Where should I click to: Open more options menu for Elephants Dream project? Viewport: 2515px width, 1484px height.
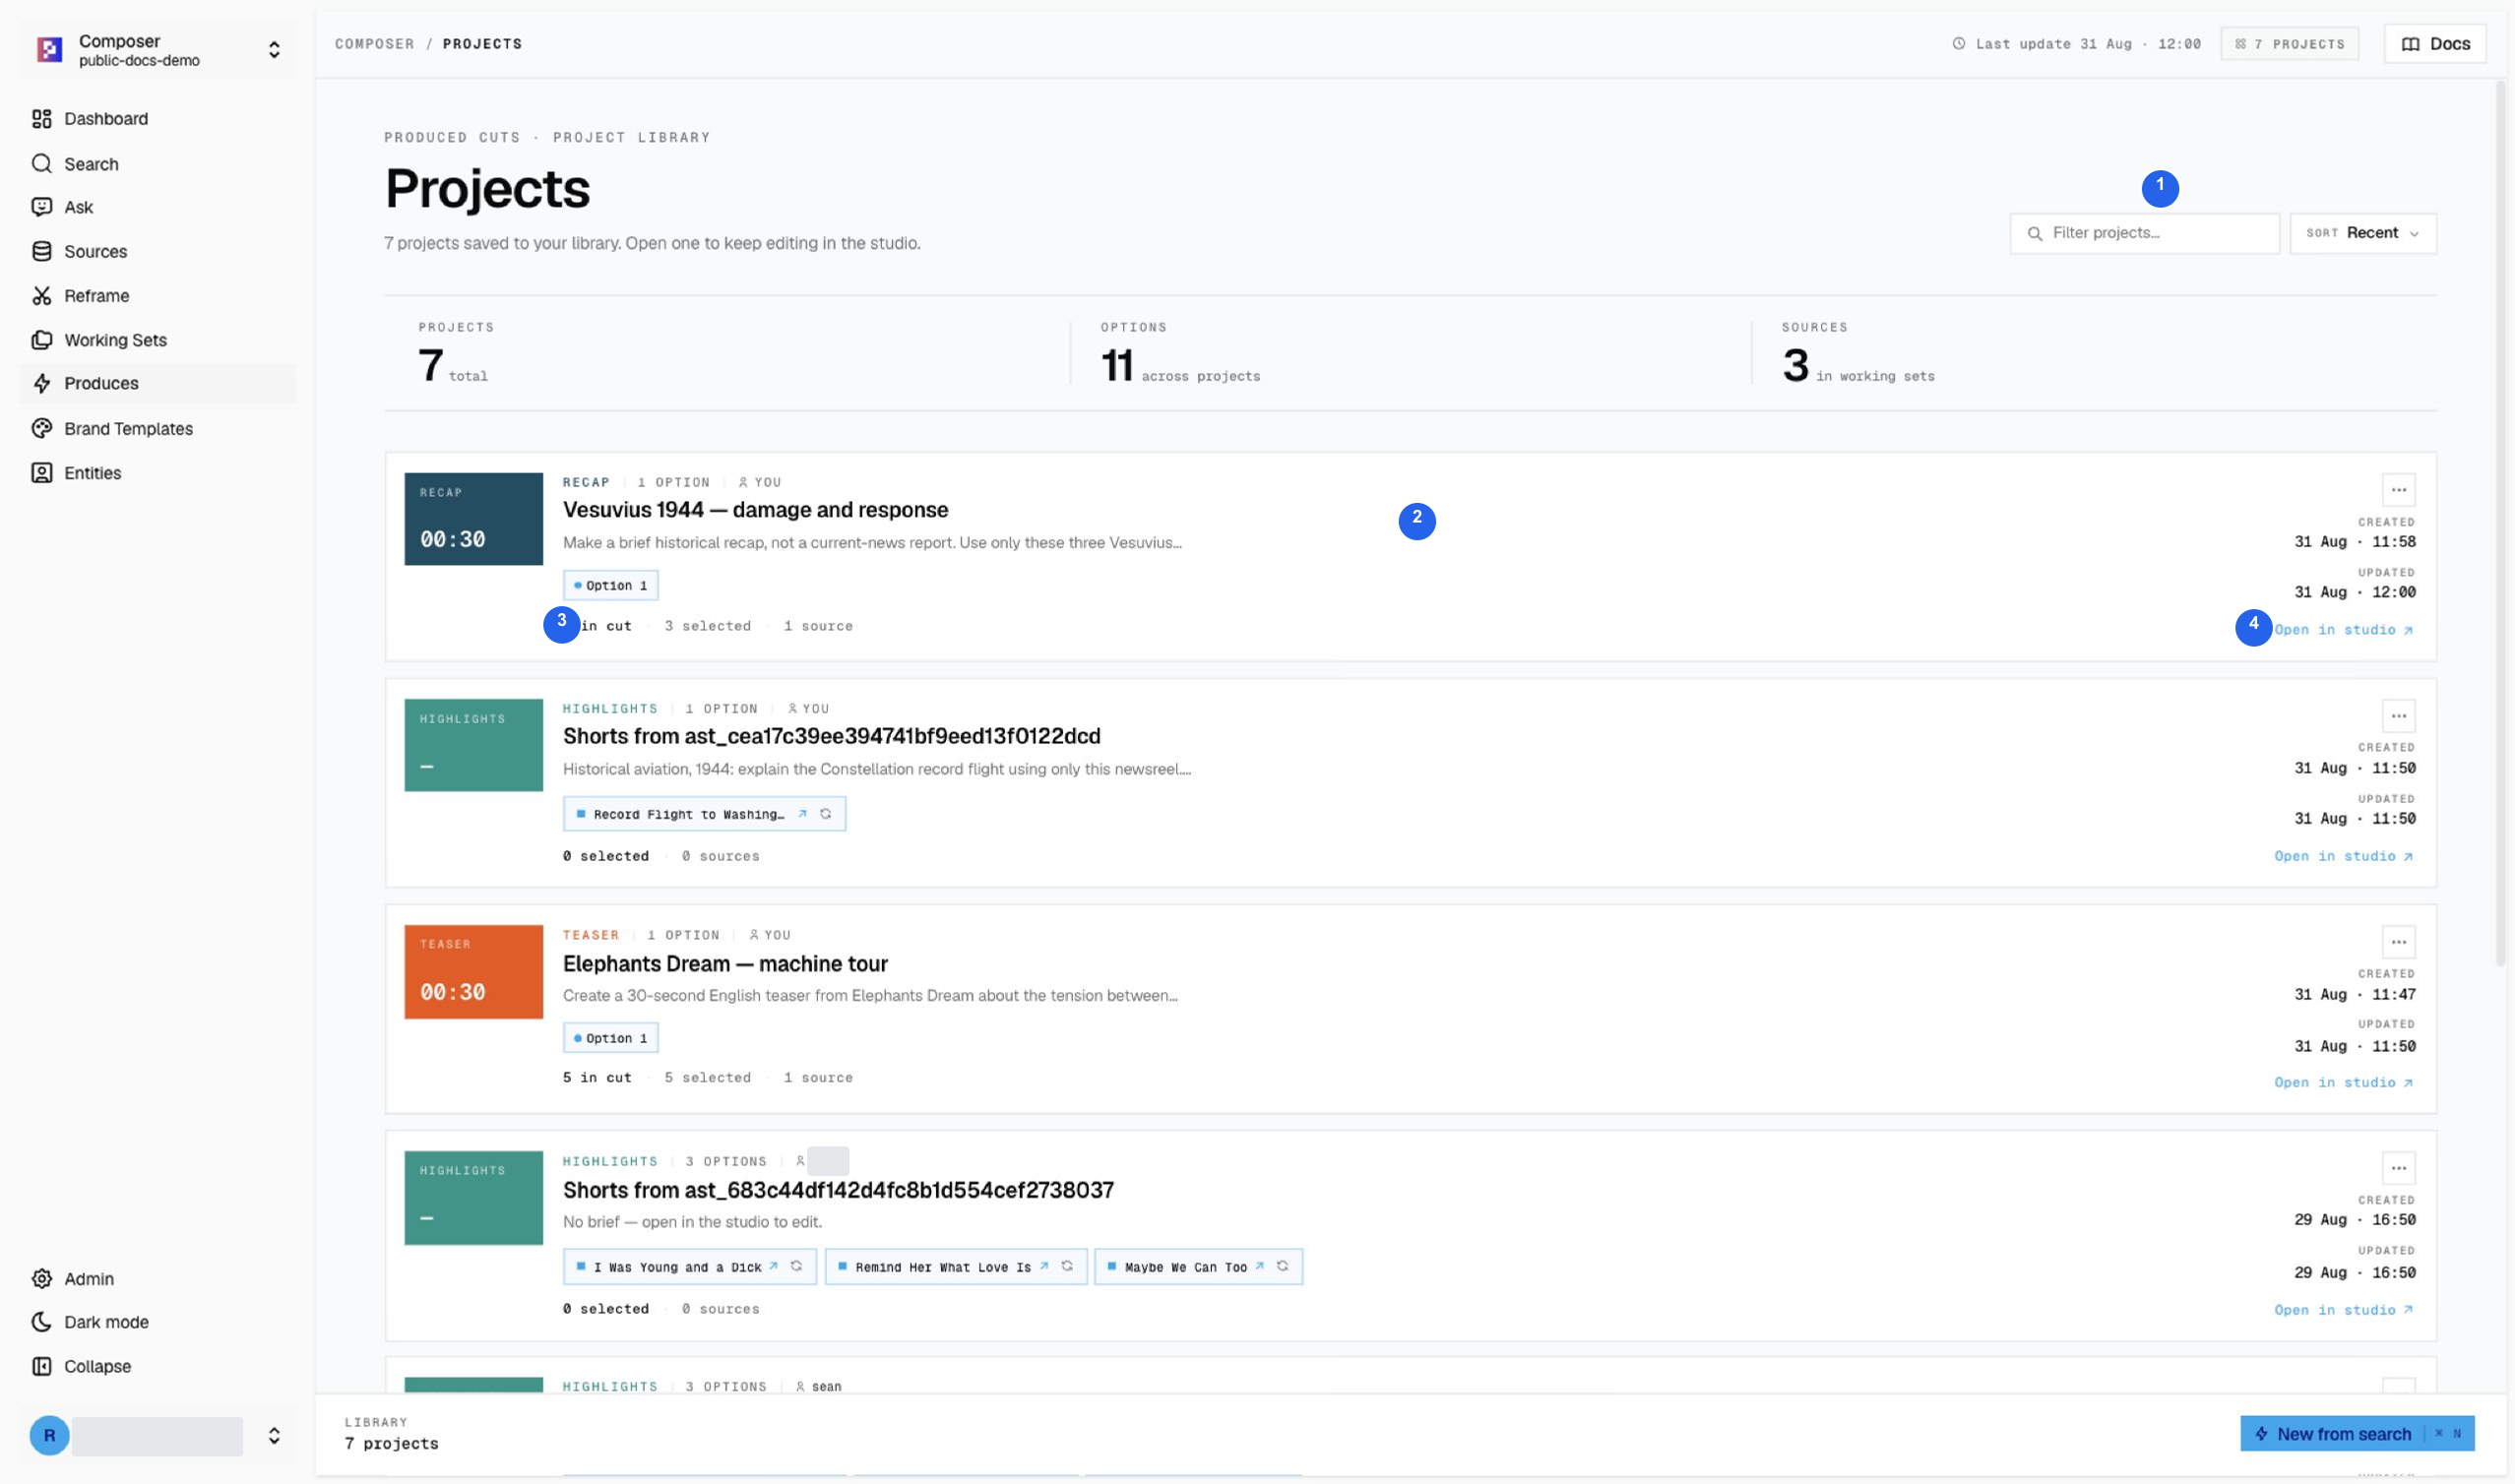tap(2399, 942)
